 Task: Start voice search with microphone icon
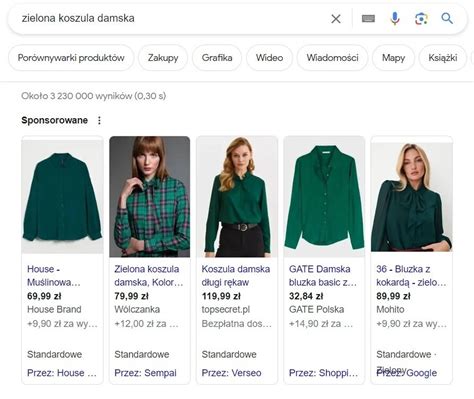395,19
